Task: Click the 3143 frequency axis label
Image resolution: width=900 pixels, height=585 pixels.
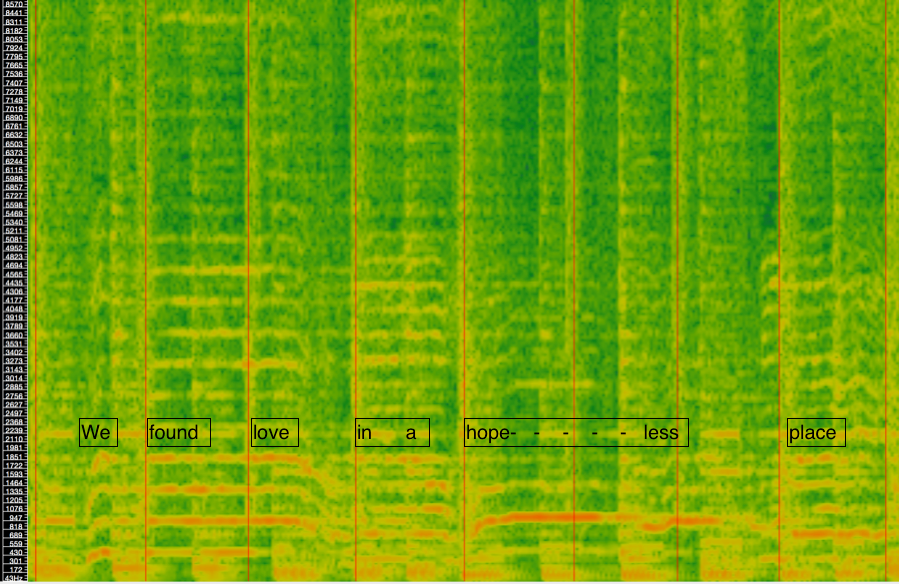Action: coord(14,370)
